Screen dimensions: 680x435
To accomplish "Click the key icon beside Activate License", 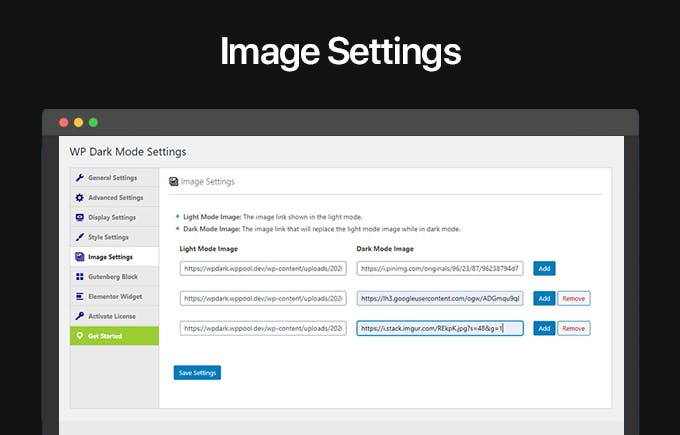I will coord(80,316).
